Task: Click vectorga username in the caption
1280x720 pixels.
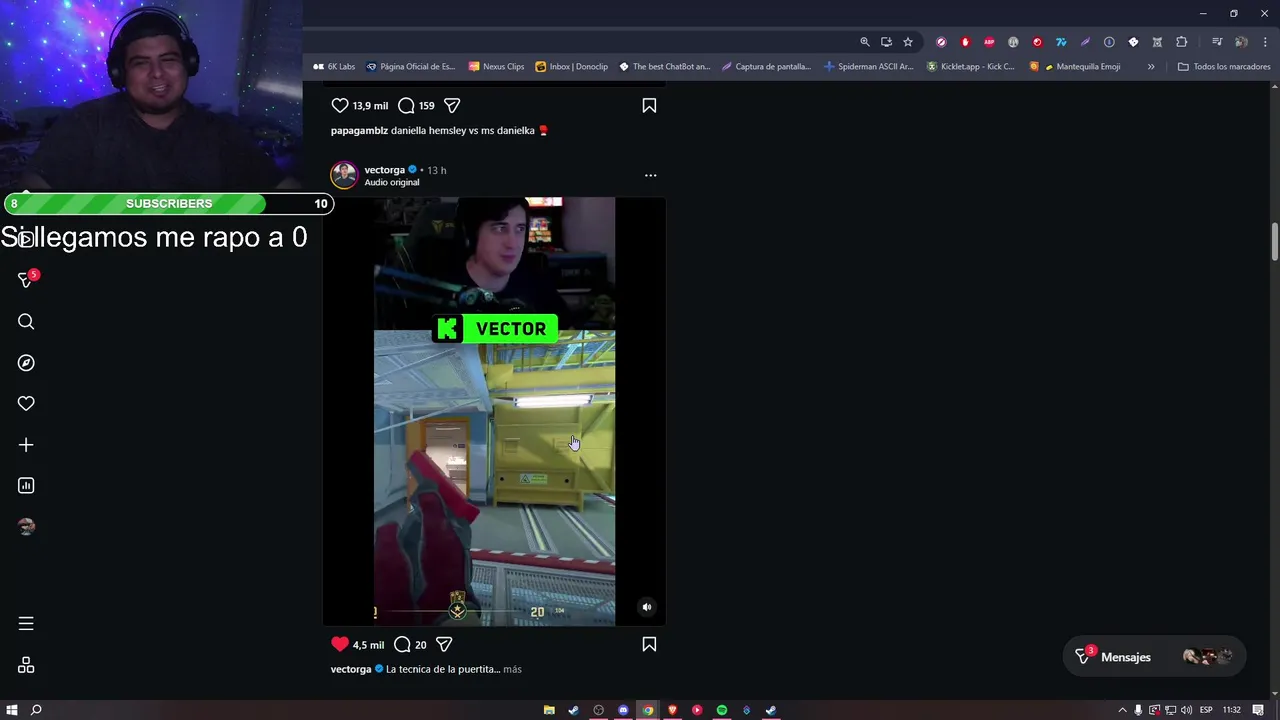Action: (351, 669)
